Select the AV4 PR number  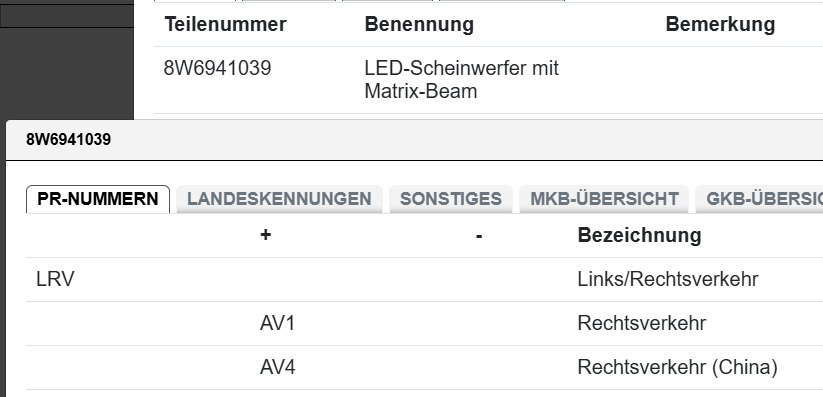pyautogui.click(x=277, y=368)
